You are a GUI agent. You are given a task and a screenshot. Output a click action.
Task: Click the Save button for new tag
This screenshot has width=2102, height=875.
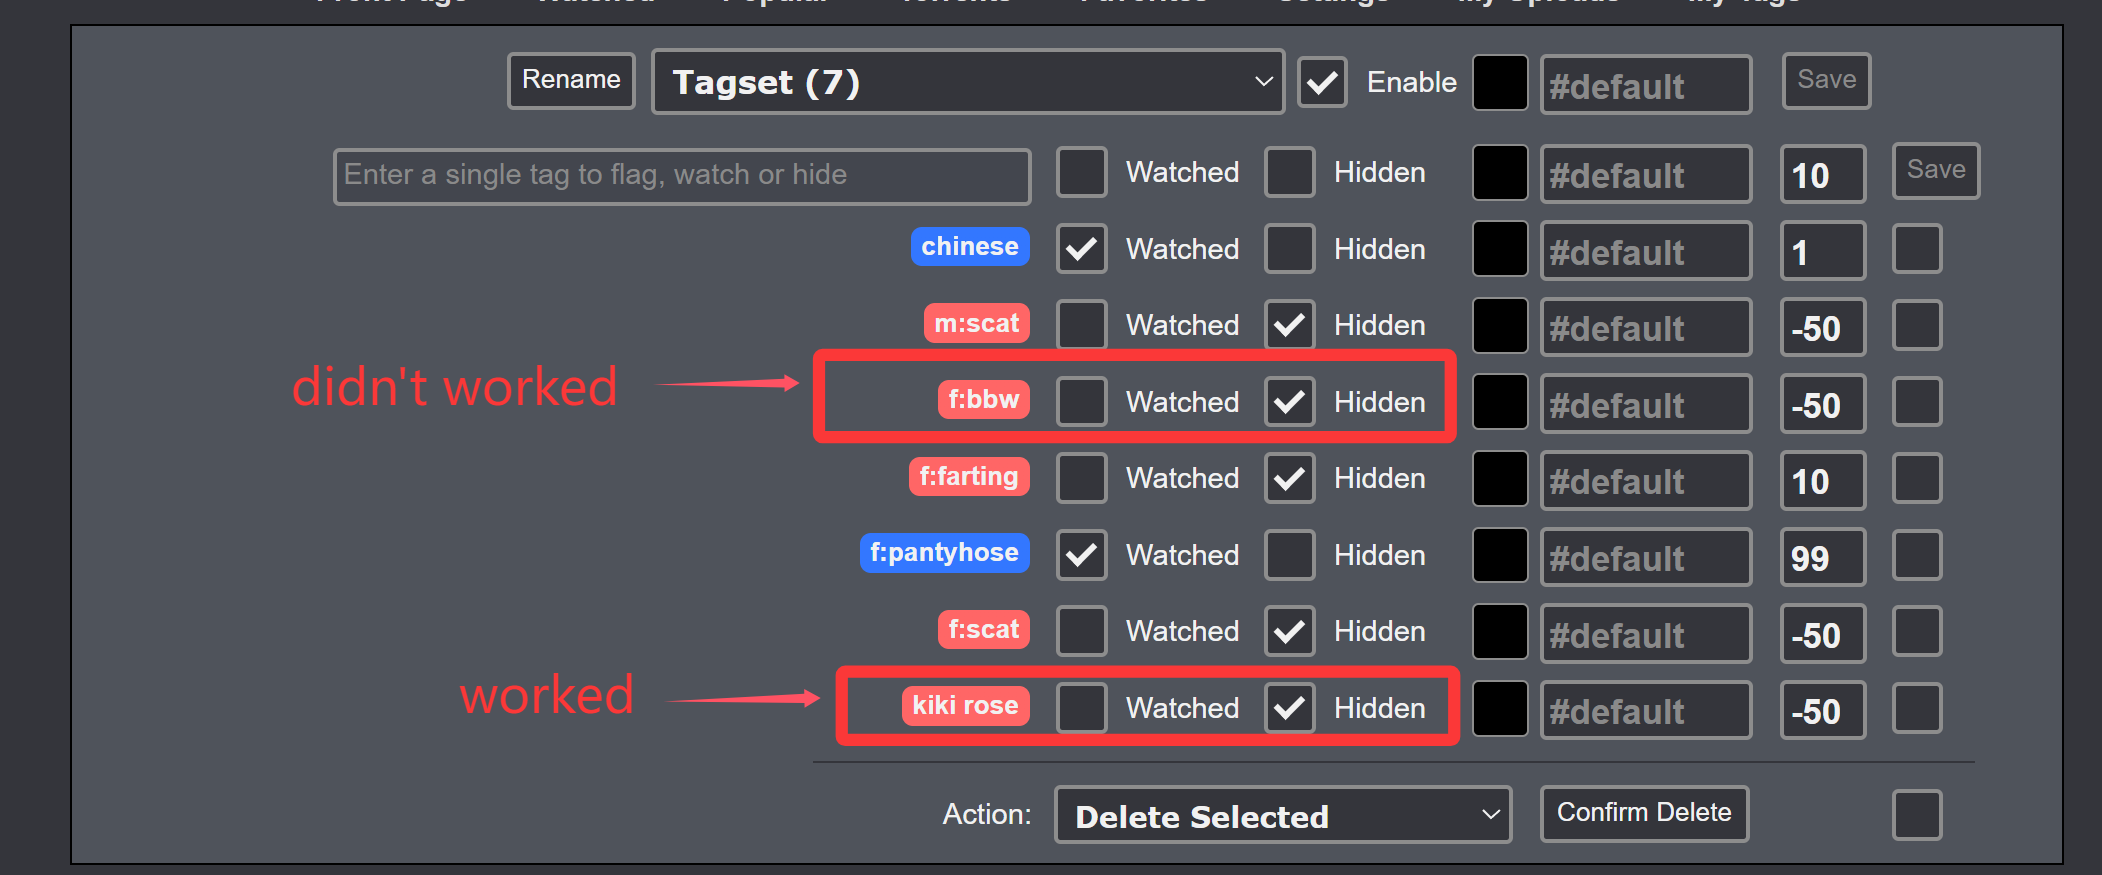[1935, 171]
